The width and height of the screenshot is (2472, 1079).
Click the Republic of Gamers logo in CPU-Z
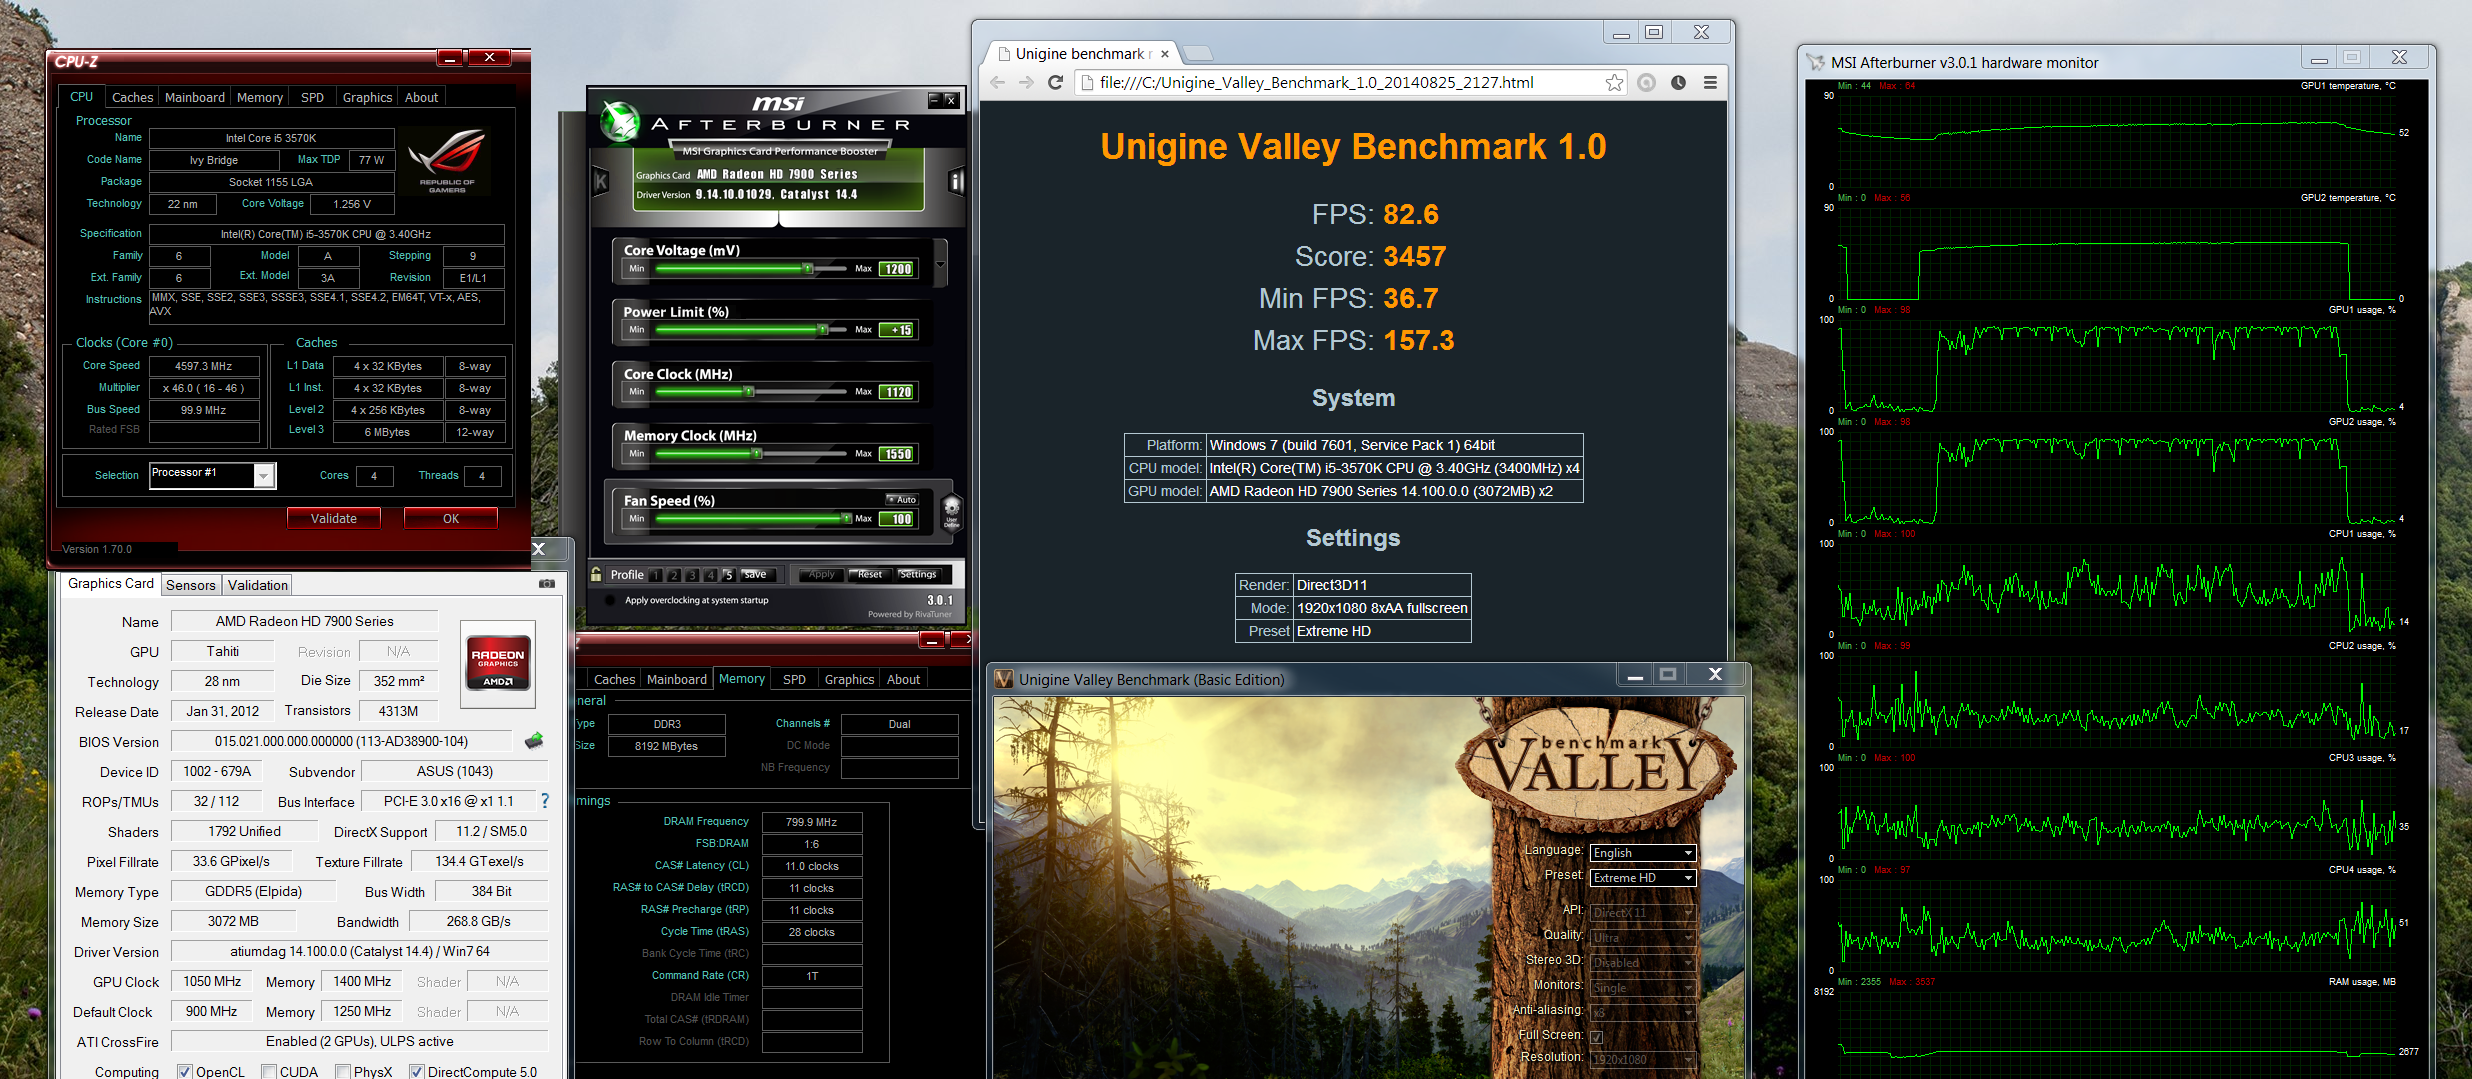pos(446,159)
